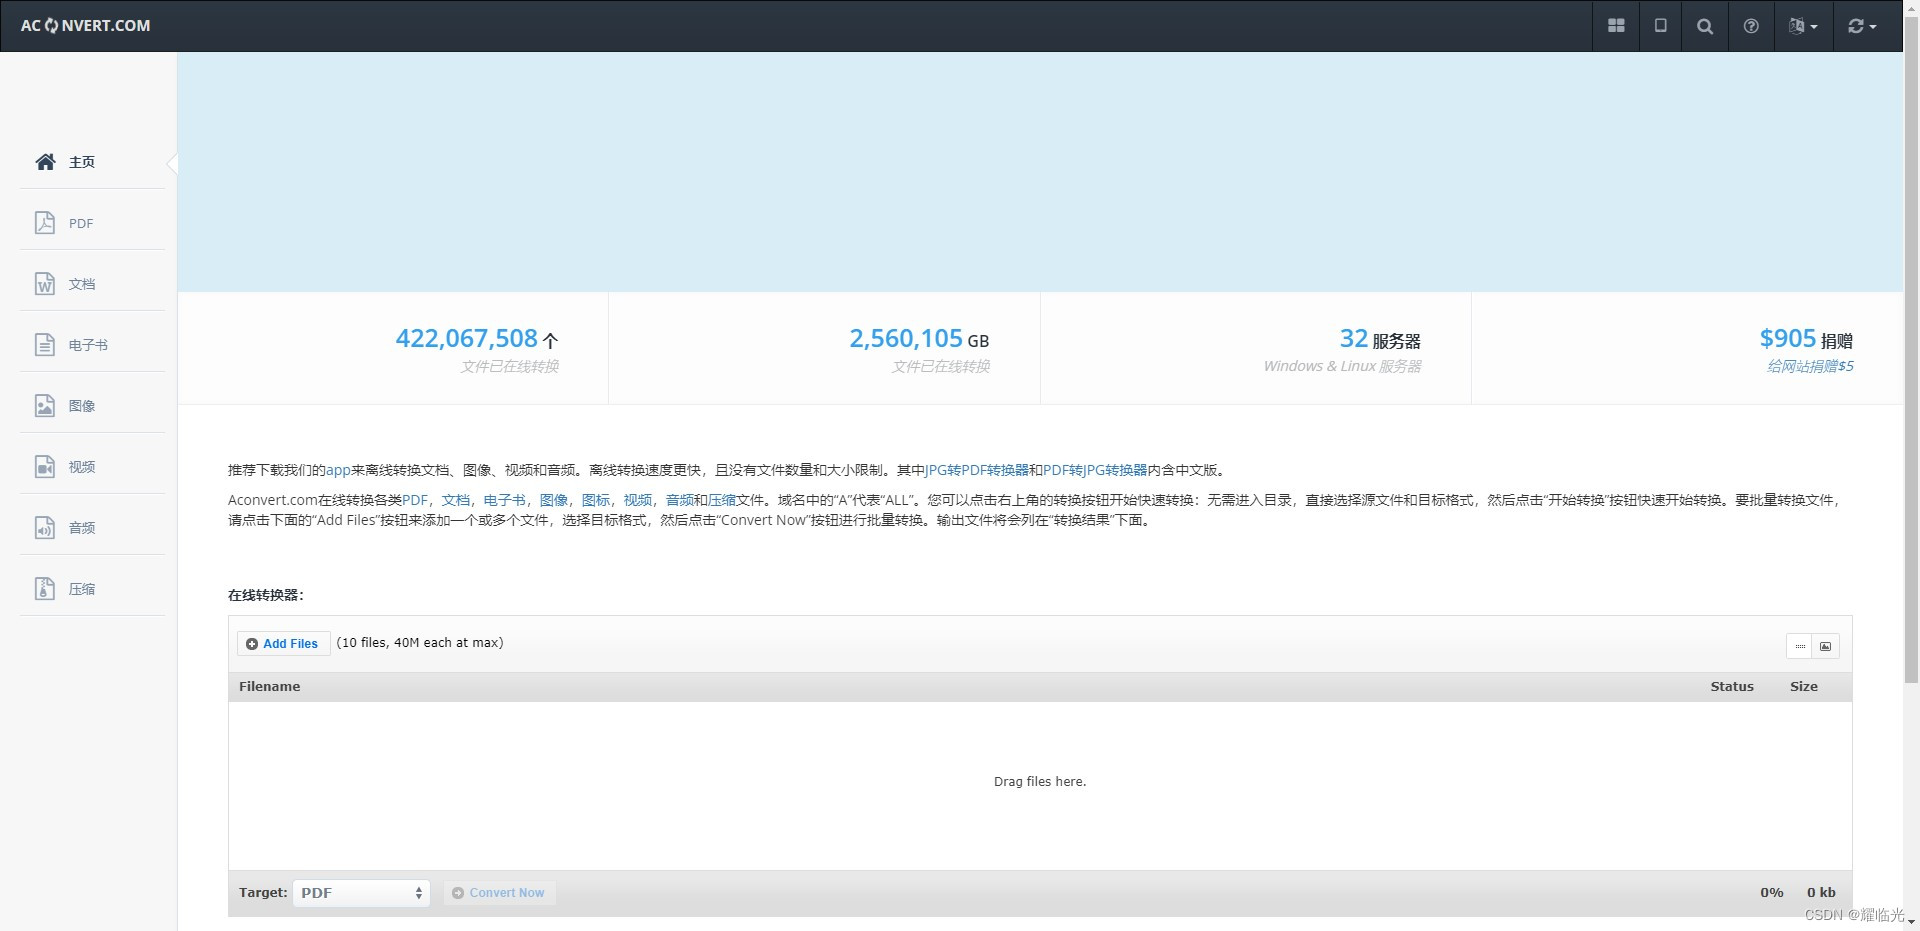Click the image file icon in sidebar
The image size is (1920, 931).
pos(45,406)
